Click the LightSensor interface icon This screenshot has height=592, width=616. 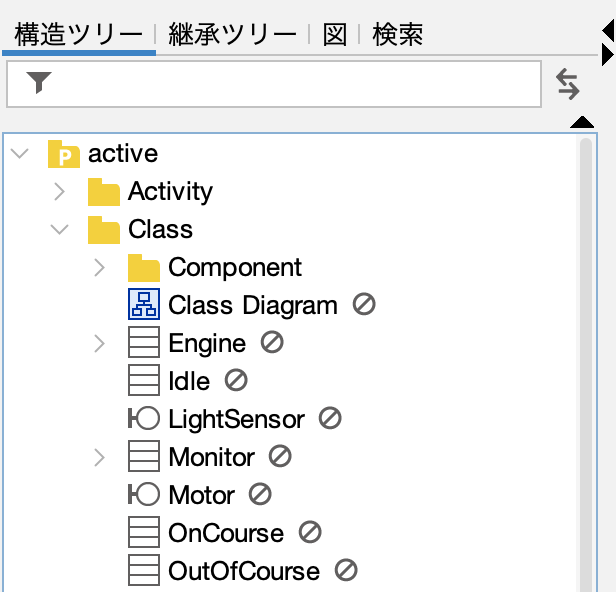144,418
